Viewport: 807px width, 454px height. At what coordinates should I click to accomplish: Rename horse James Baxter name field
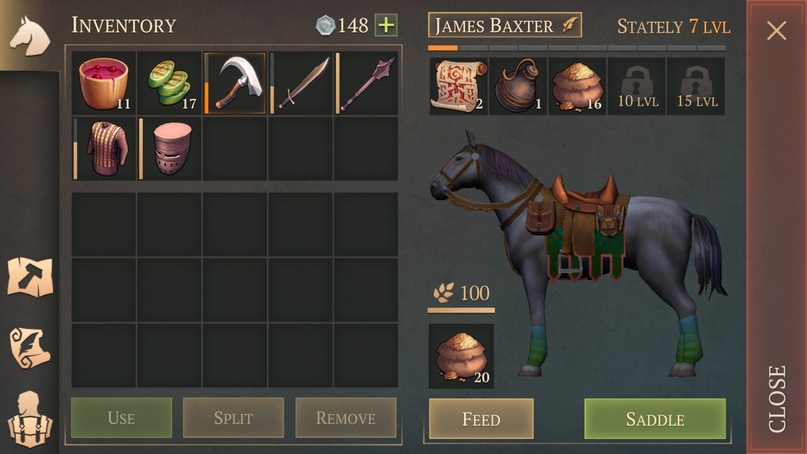tap(505, 25)
